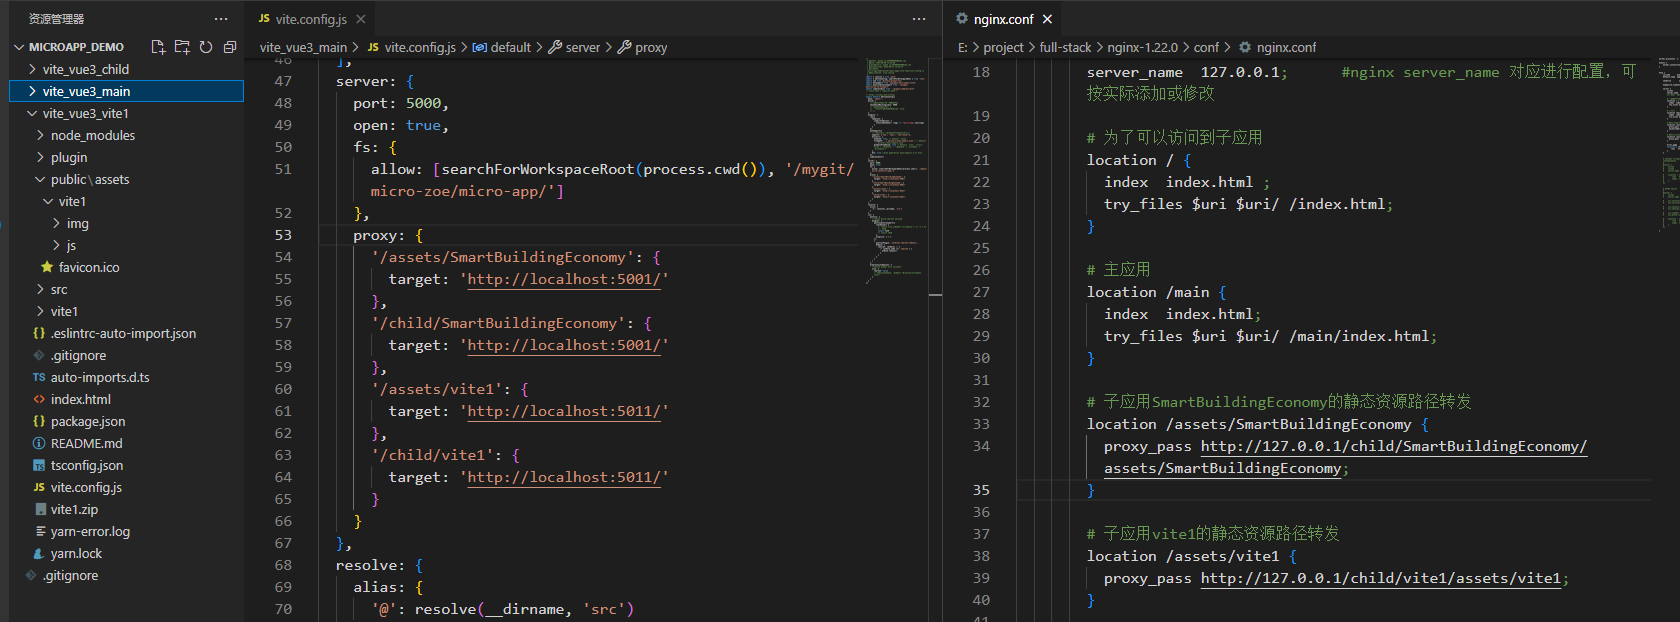Click the New Folder icon in explorer header
The height and width of the screenshot is (622, 1680).
coord(182,47)
